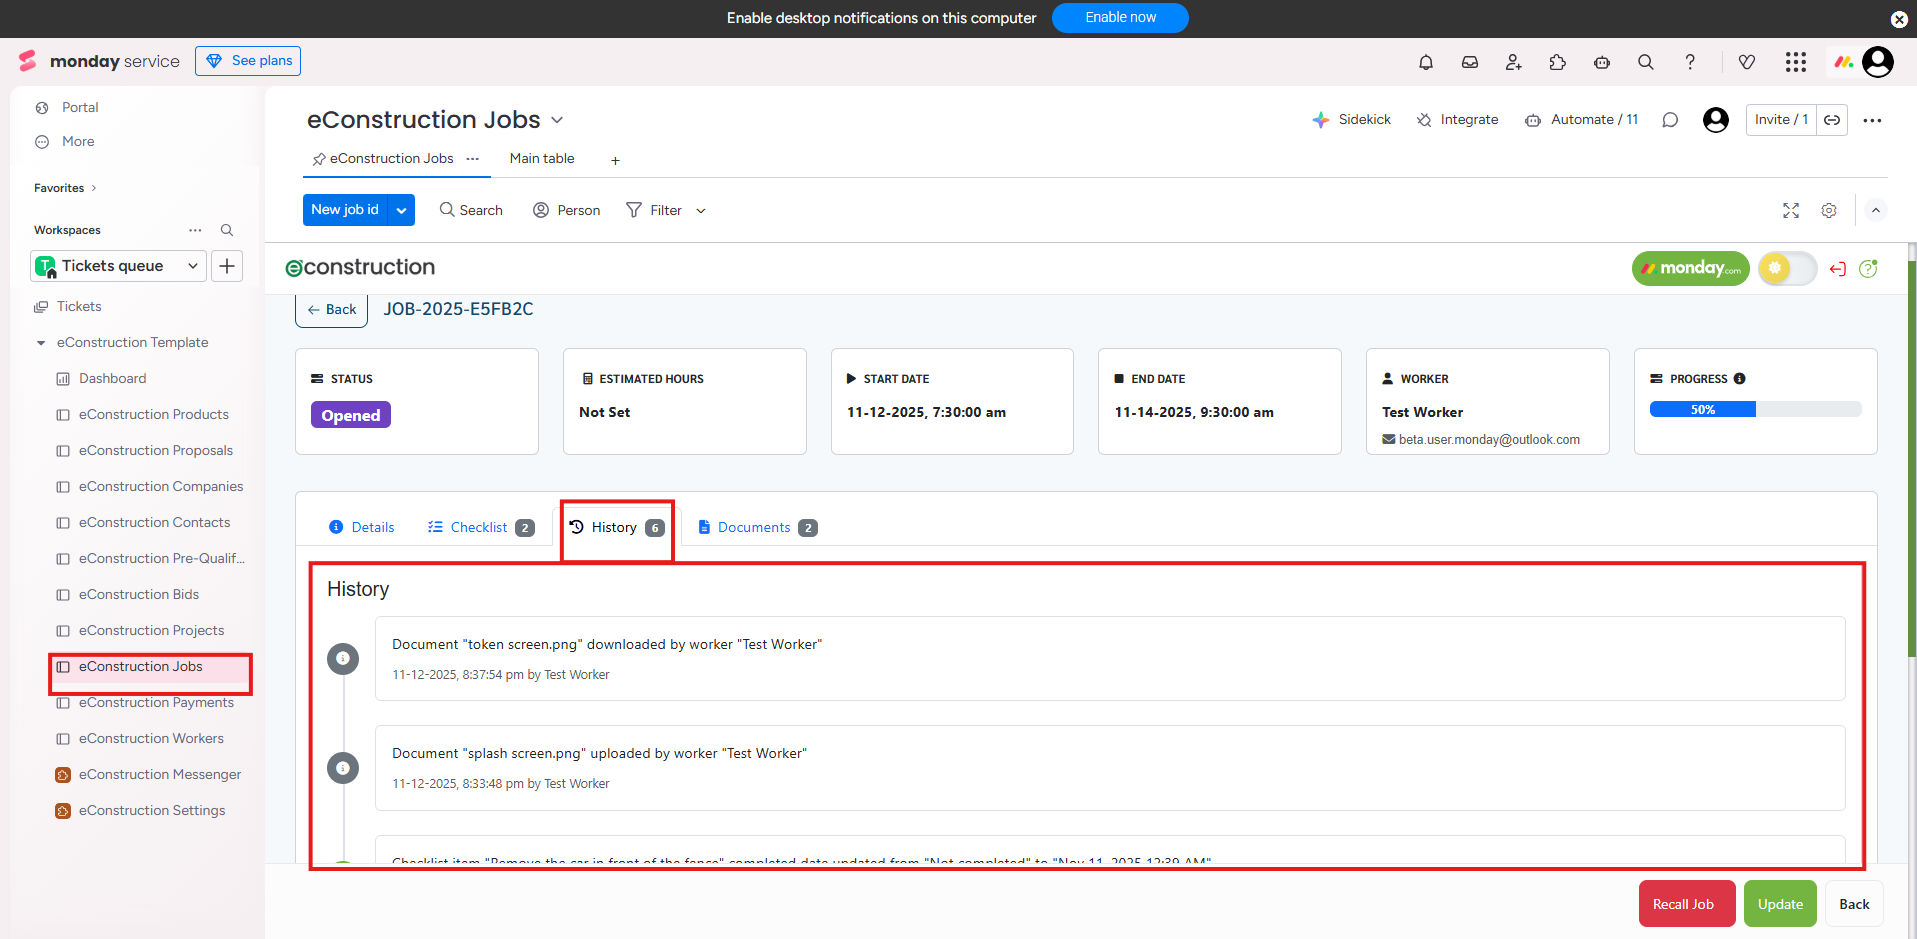Open the apps puzzle piece icon
1917x939 pixels.
1557,62
